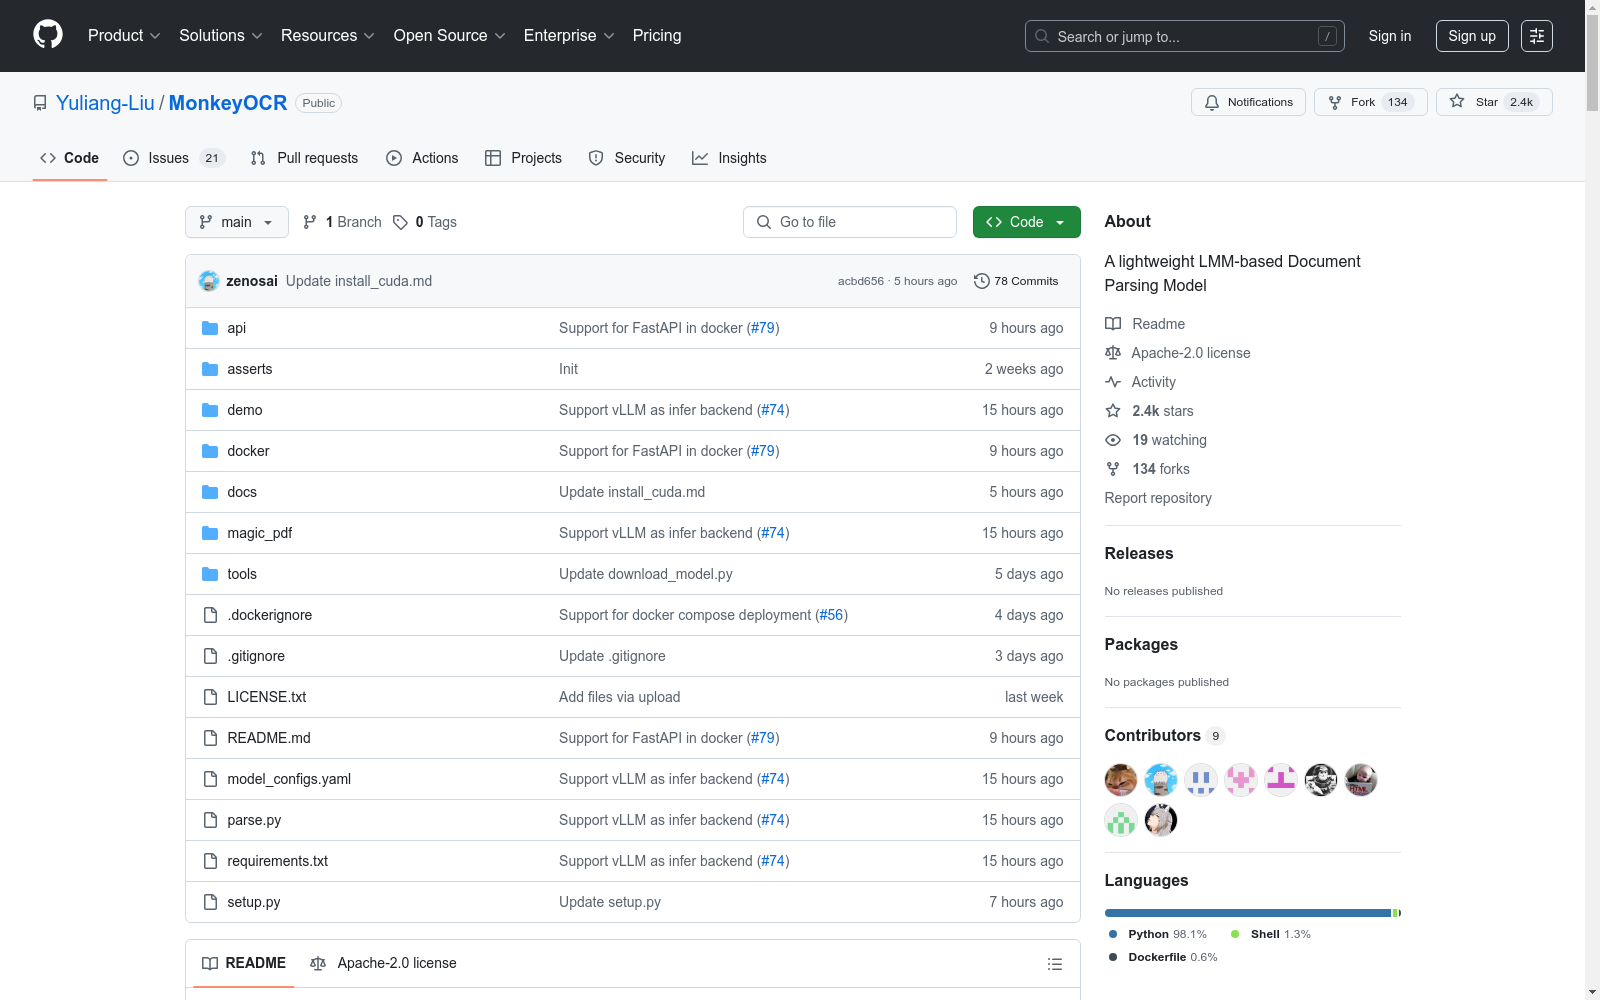Viewport: 1600px width, 1000px height.
Task: Click the magic_pdf folder icon
Action: coord(210,533)
